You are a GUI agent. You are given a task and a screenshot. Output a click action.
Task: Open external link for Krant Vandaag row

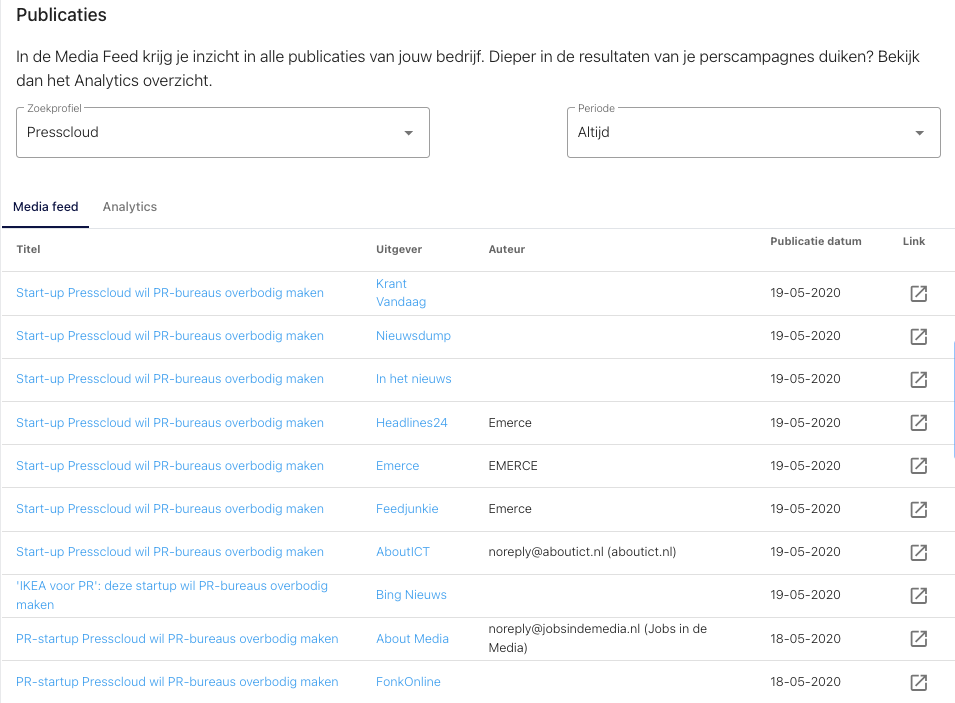coord(917,293)
